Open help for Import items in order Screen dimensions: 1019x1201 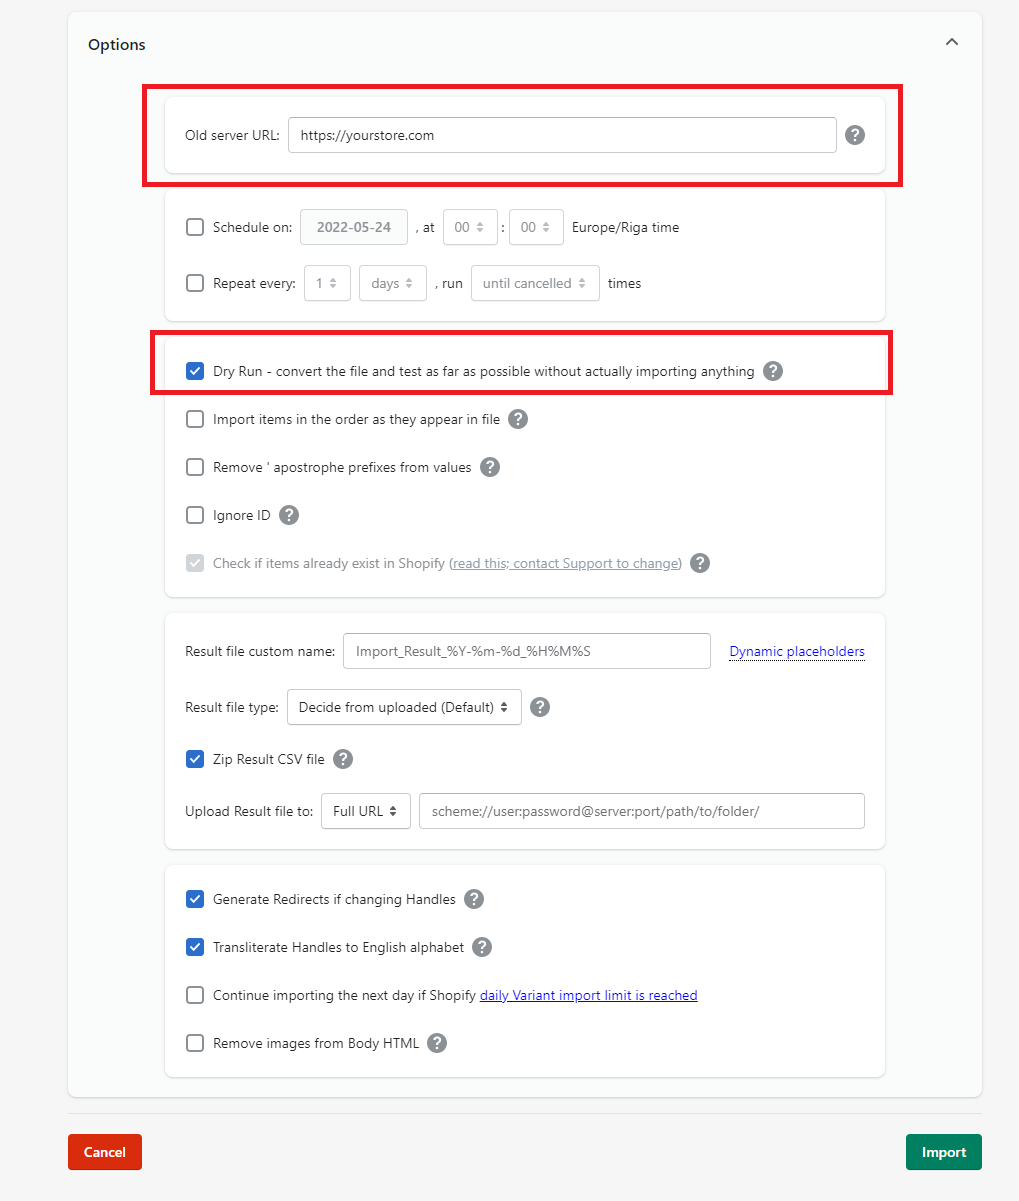pos(517,419)
